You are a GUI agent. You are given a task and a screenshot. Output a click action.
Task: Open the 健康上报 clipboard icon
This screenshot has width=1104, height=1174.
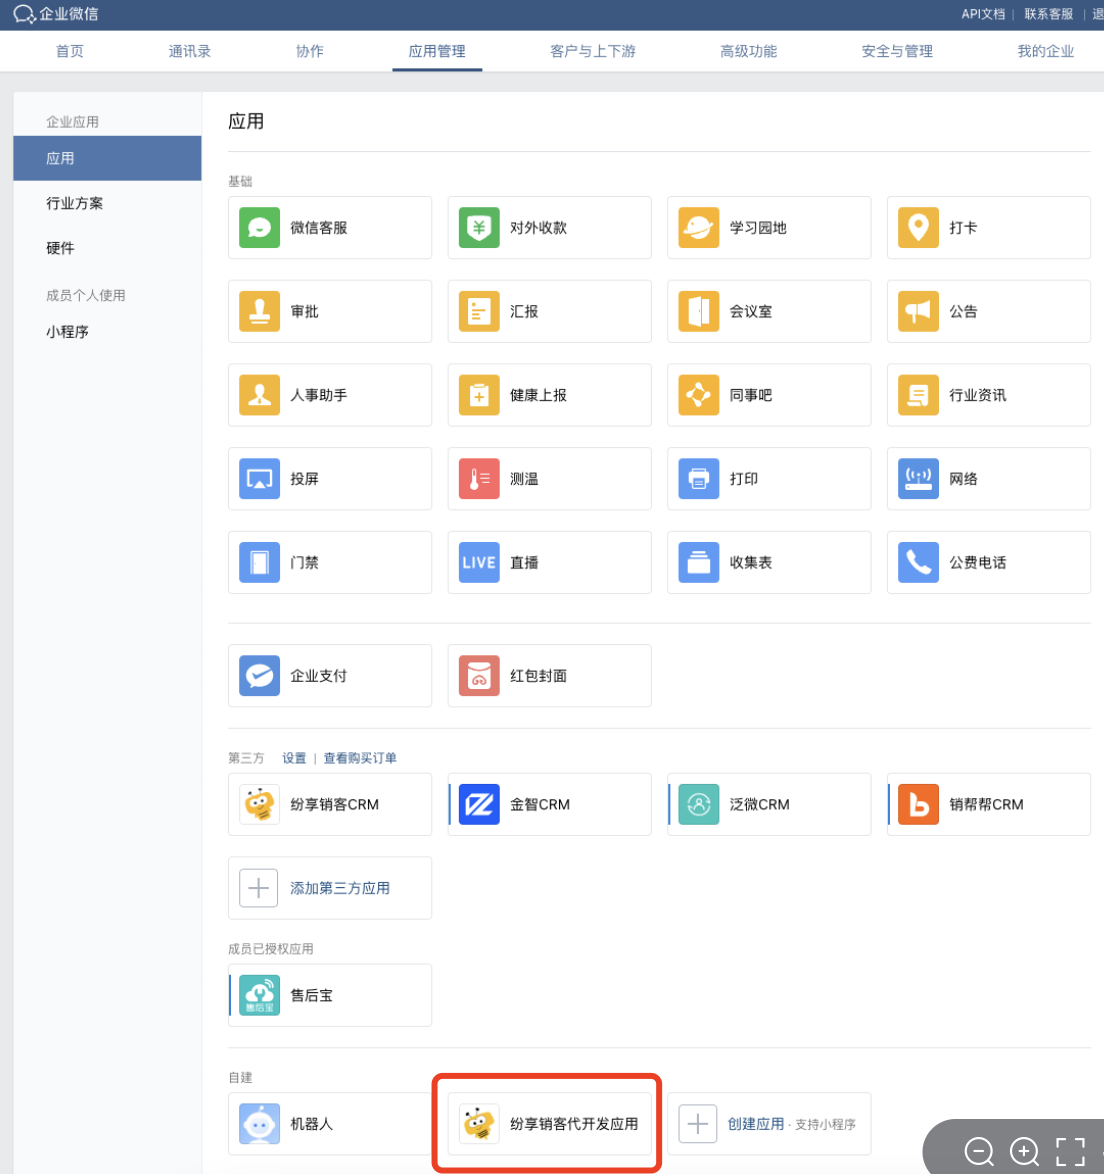pyautogui.click(x=479, y=395)
